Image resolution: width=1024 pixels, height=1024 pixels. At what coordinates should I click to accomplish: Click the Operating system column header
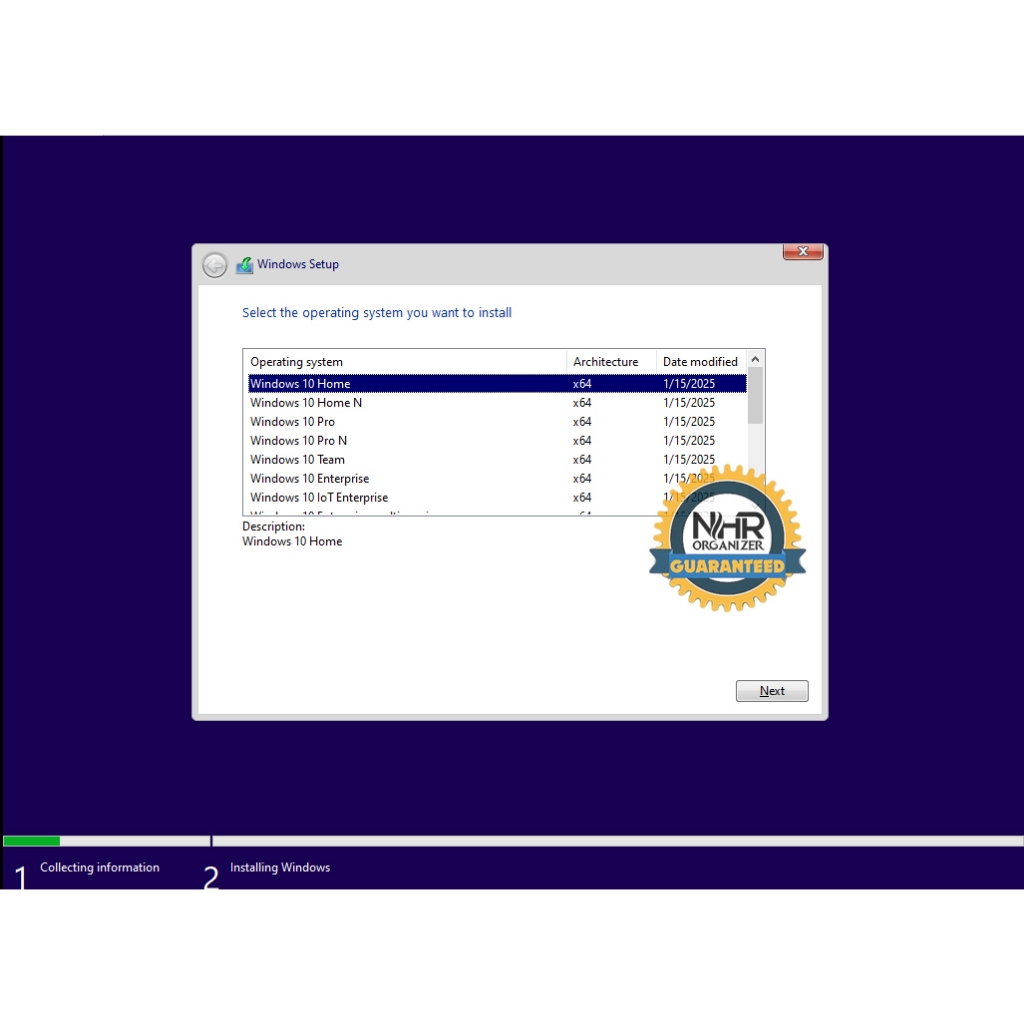(x=405, y=362)
